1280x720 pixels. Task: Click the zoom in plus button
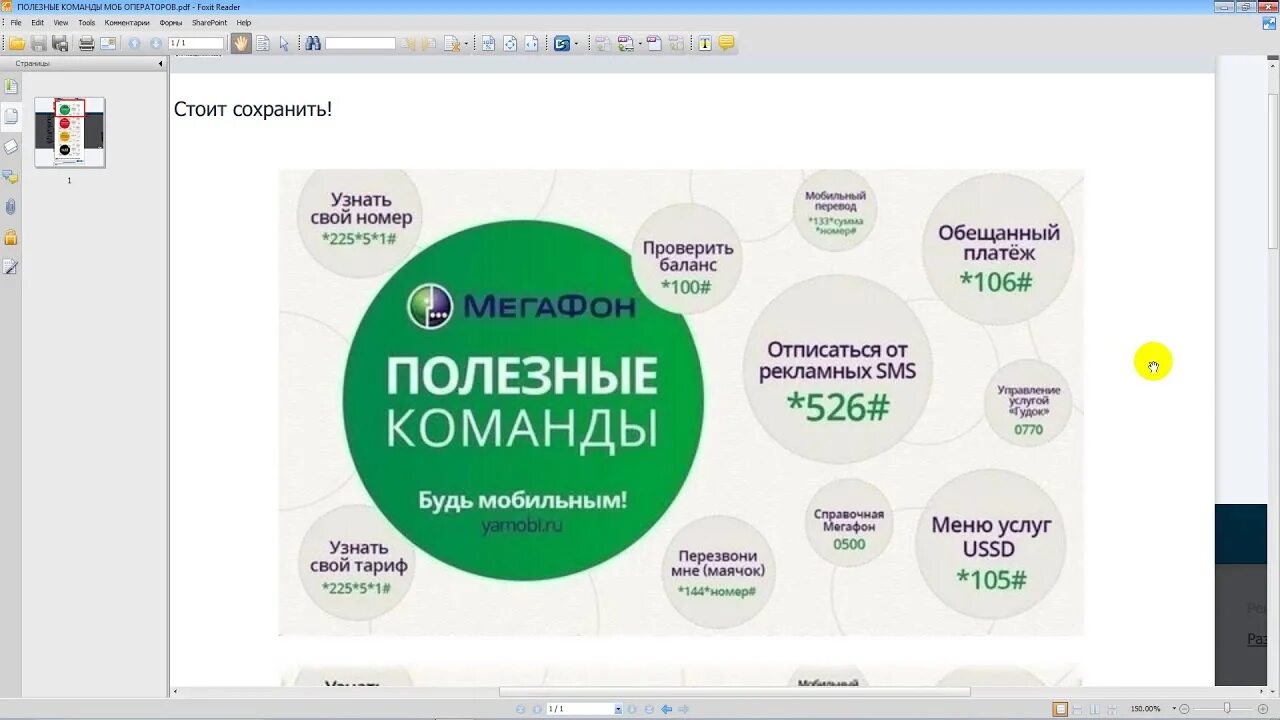point(1262,709)
